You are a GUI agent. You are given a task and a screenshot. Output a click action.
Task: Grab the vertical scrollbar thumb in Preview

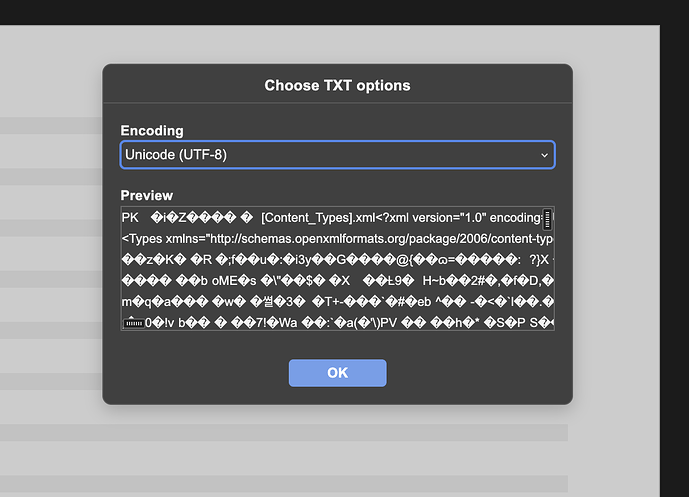tap(547, 219)
